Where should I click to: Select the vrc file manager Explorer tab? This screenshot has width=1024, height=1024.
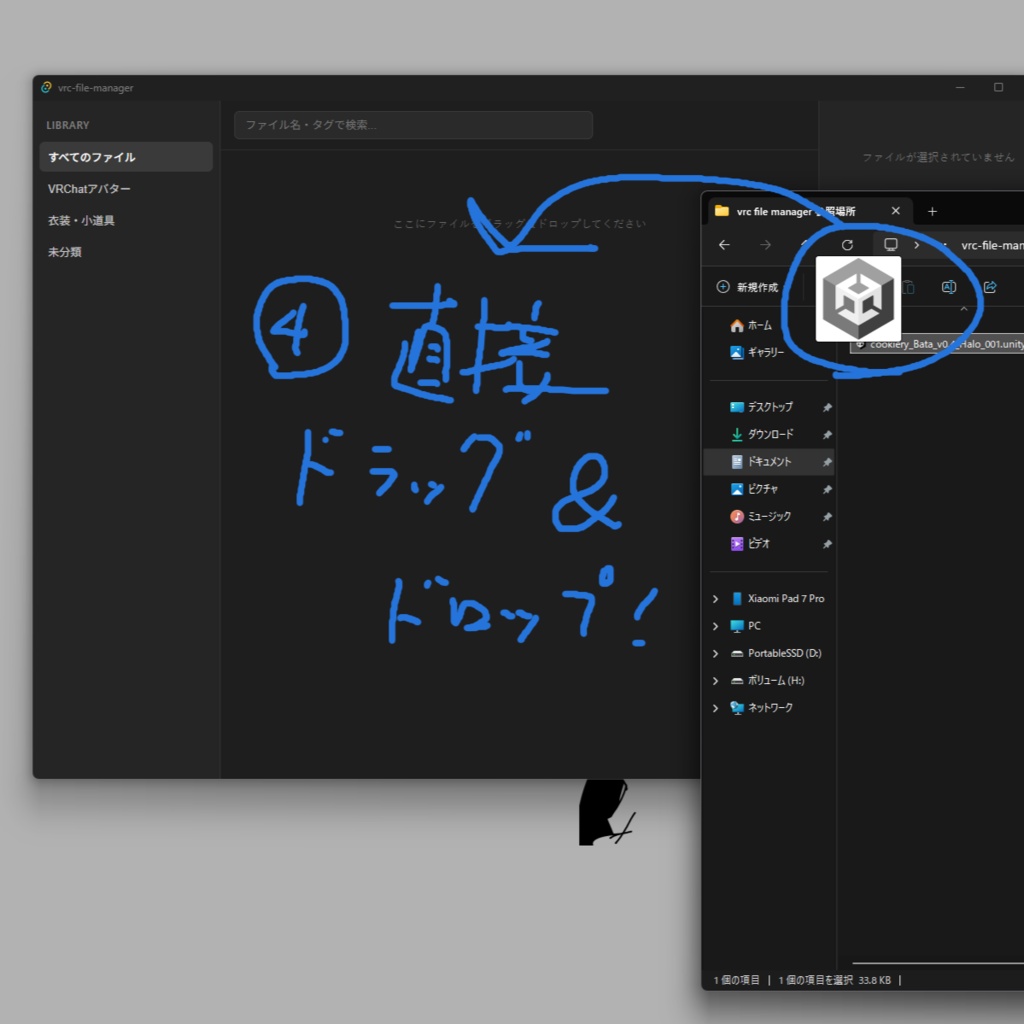pyautogui.click(x=810, y=211)
